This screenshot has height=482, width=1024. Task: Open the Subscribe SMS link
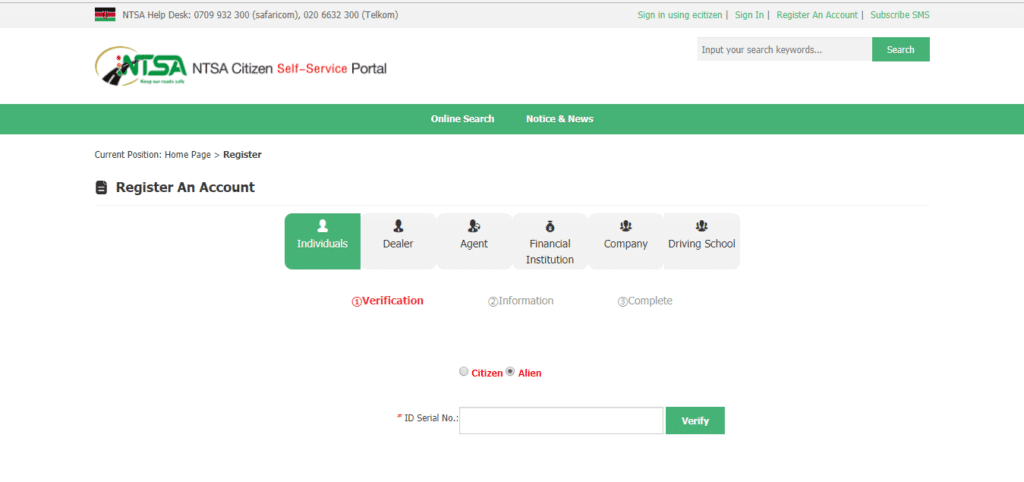pos(899,15)
